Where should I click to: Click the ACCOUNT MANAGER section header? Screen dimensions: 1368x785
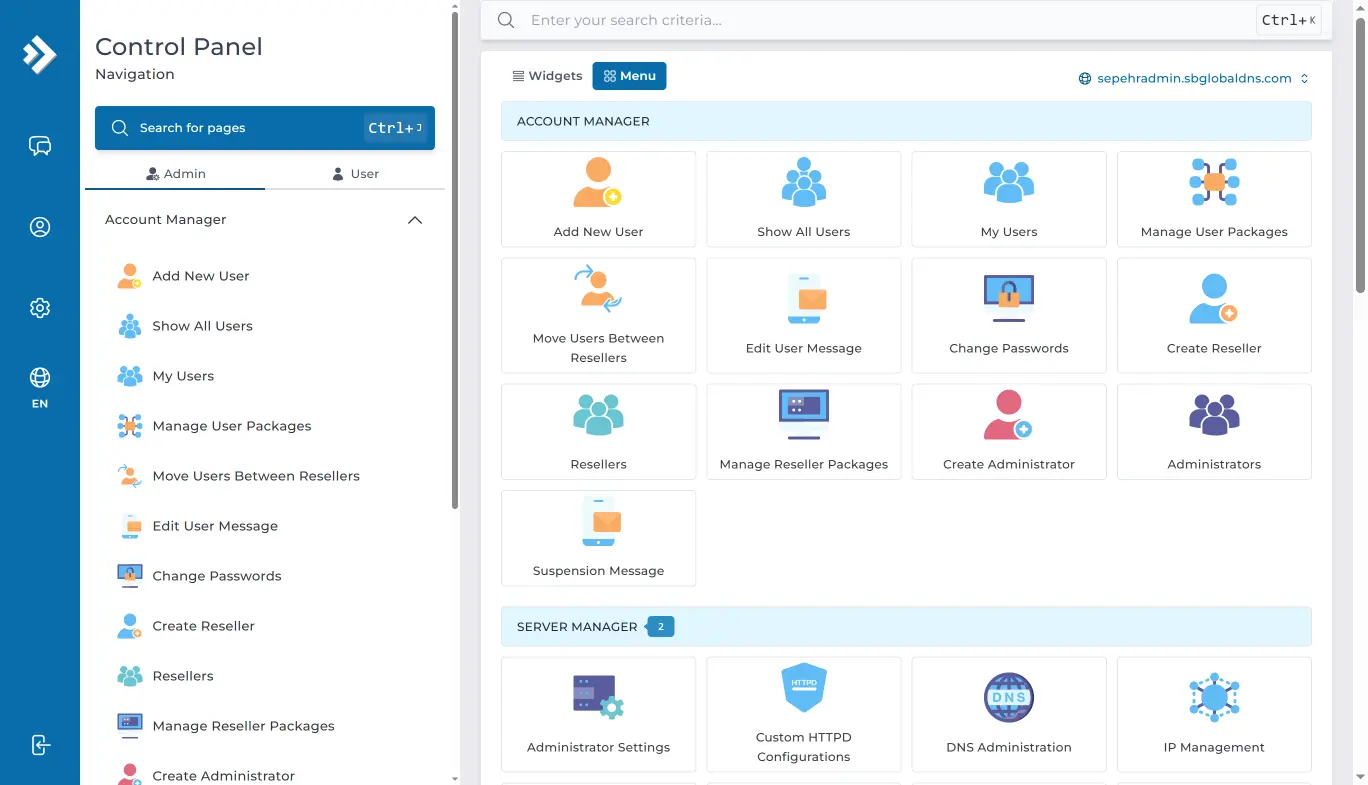tap(906, 121)
